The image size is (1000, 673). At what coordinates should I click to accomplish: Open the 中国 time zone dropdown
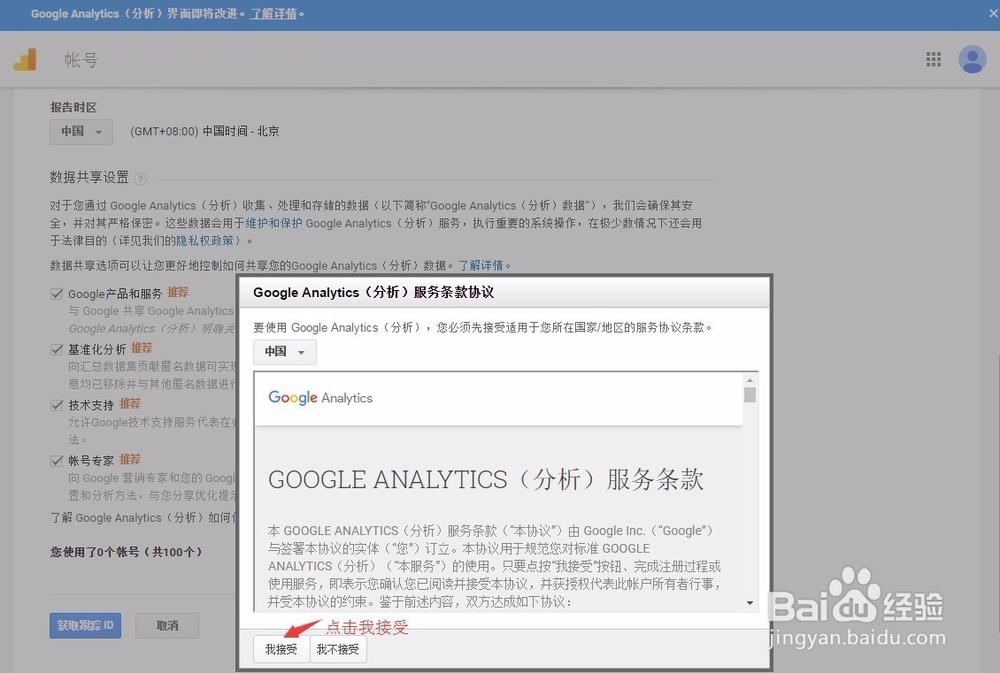[x=80, y=131]
